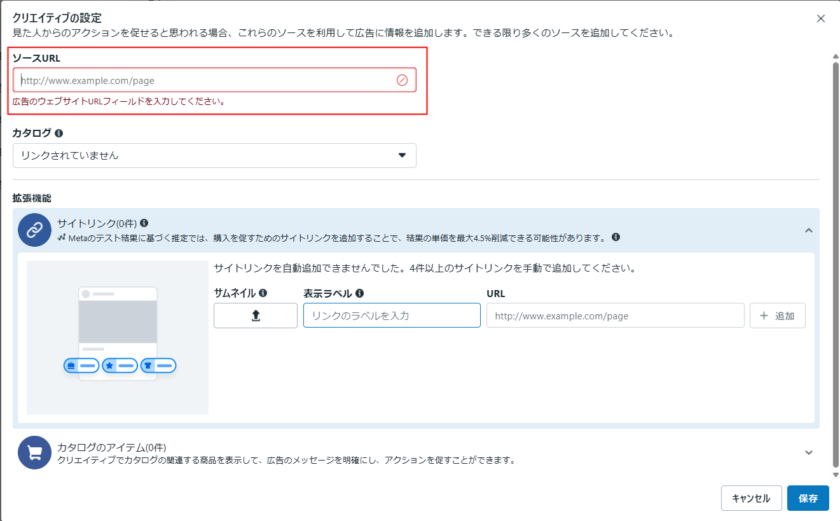Image resolution: width=840 pixels, height=521 pixels.
Task: Click the 保存 save button
Action: pos(808,498)
